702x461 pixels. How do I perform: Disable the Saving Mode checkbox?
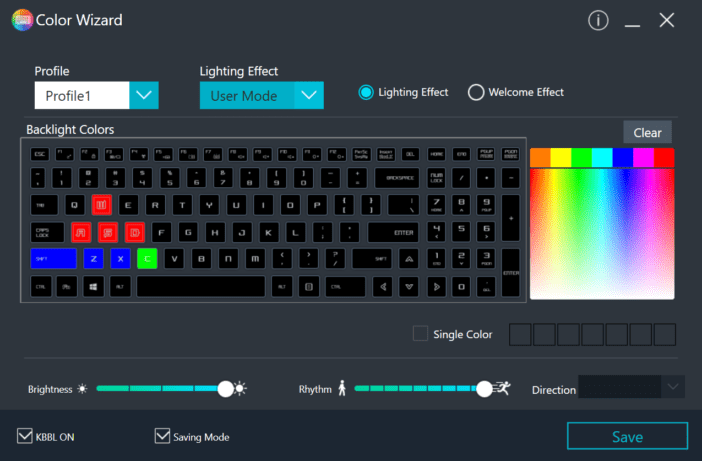[162, 436]
